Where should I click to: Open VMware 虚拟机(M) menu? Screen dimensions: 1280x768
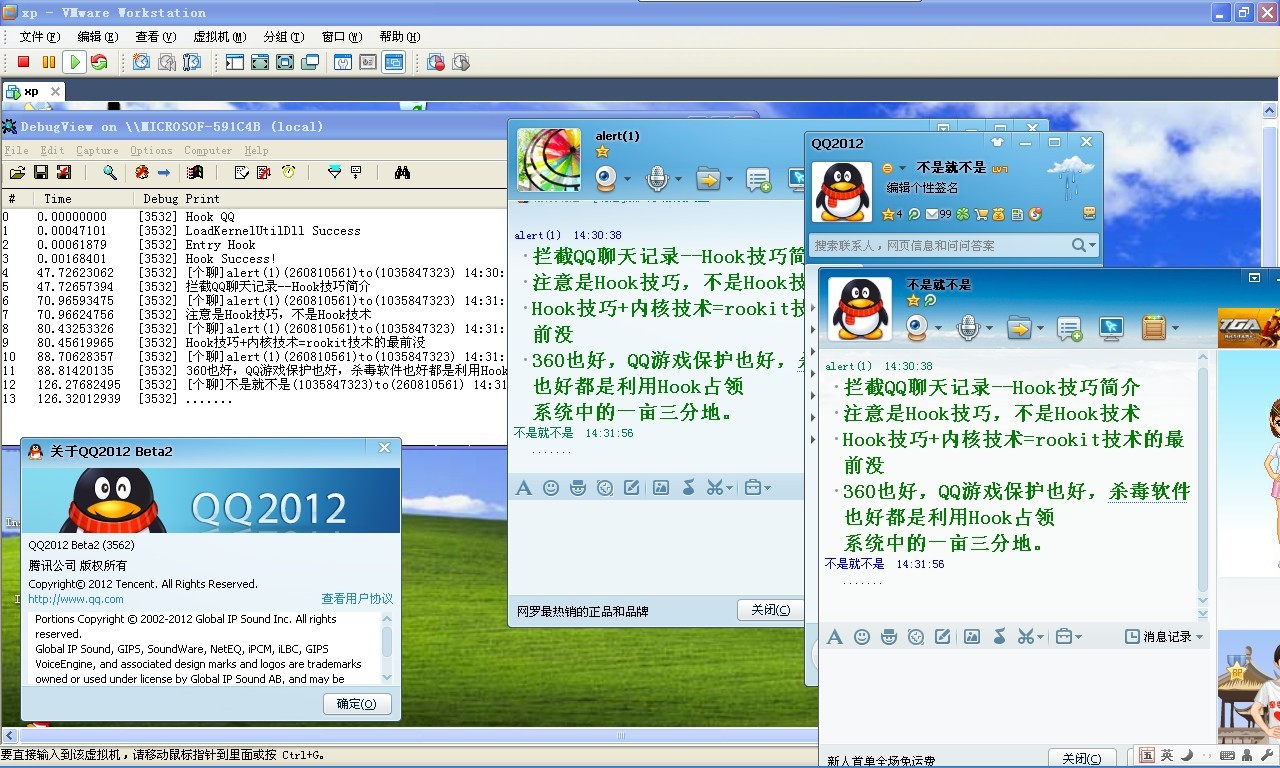[x=220, y=37]
